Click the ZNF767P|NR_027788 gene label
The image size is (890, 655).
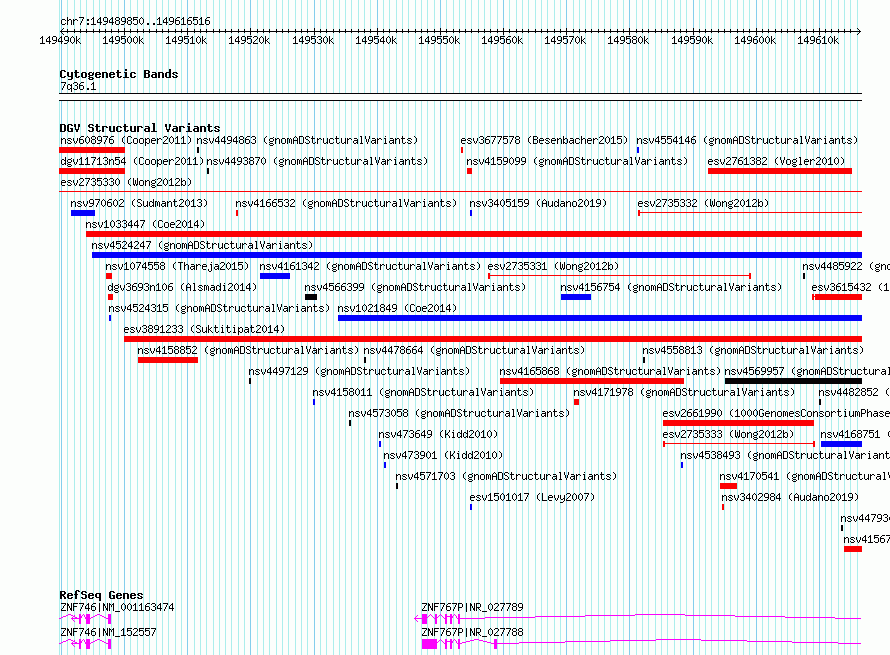click(472, 632)
